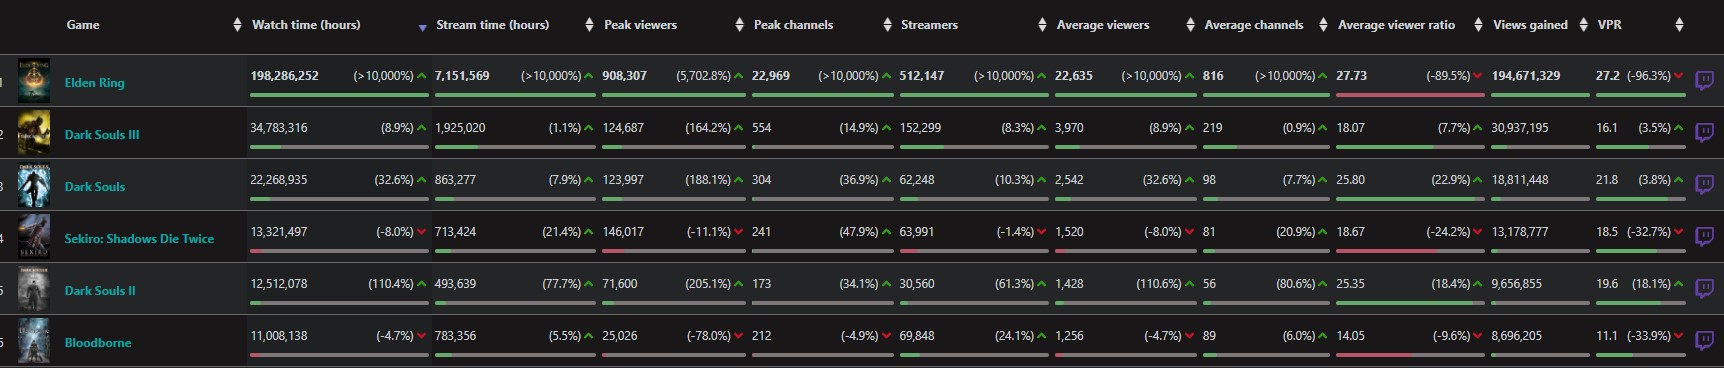Click the Bloodborne cover art thumbnail
This screenshot has width=1724, height=368.
point(34,341)
